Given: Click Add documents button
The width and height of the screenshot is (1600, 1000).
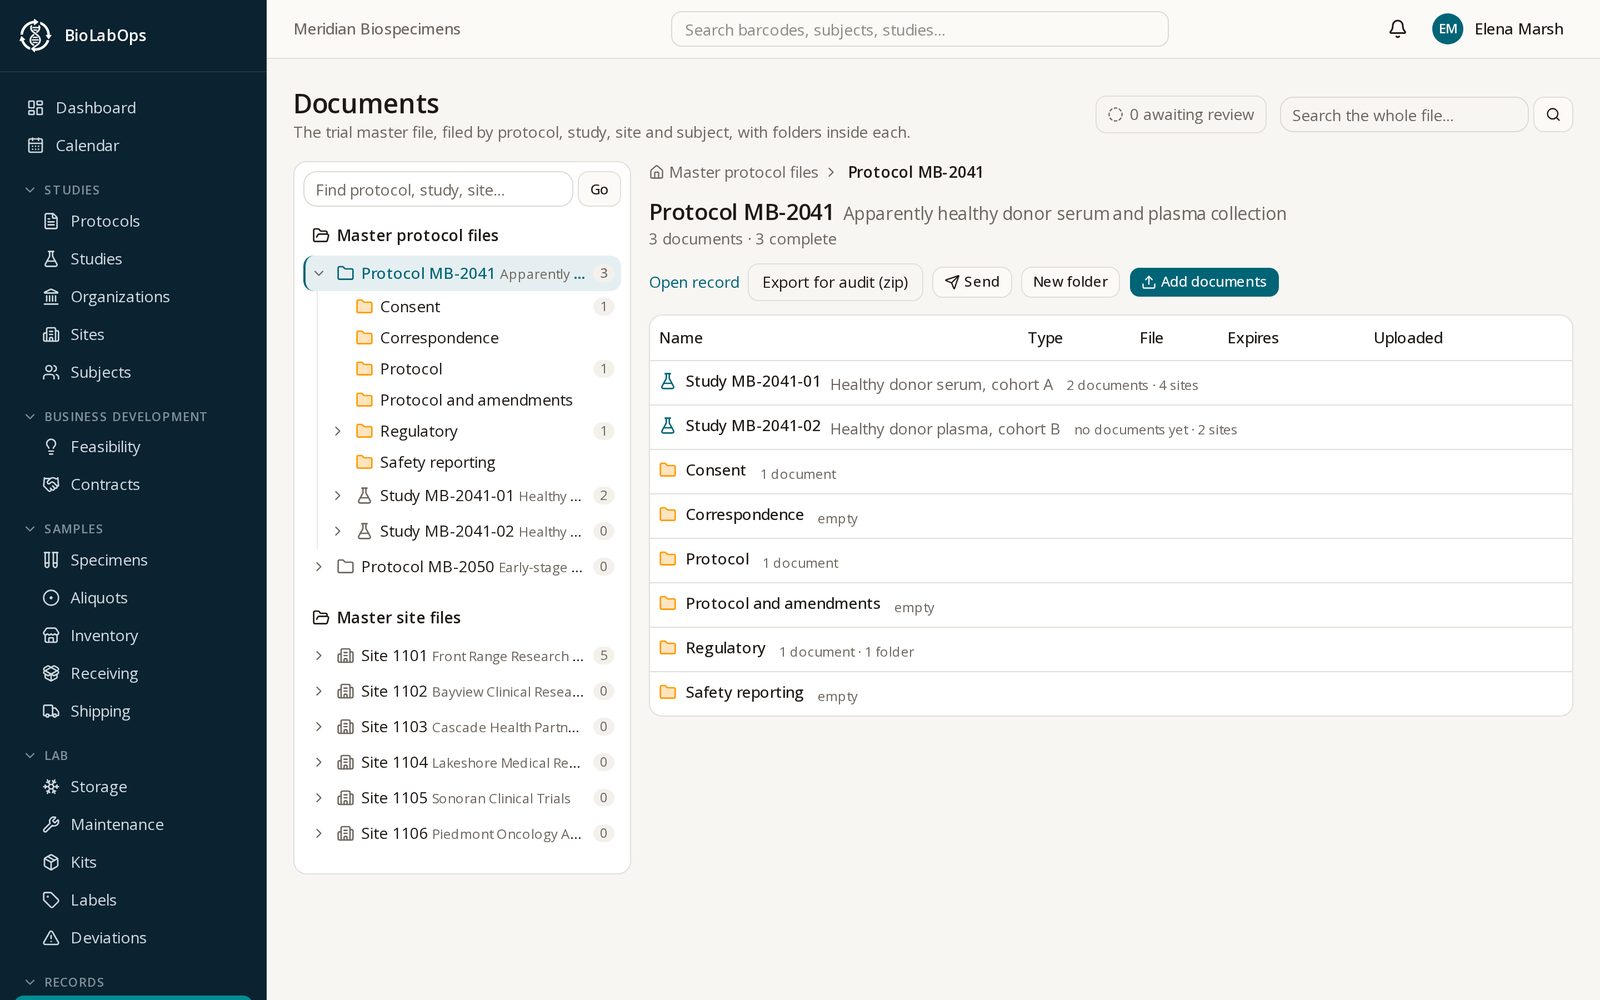Looking at the screenshot, I should pos(1204,282).
